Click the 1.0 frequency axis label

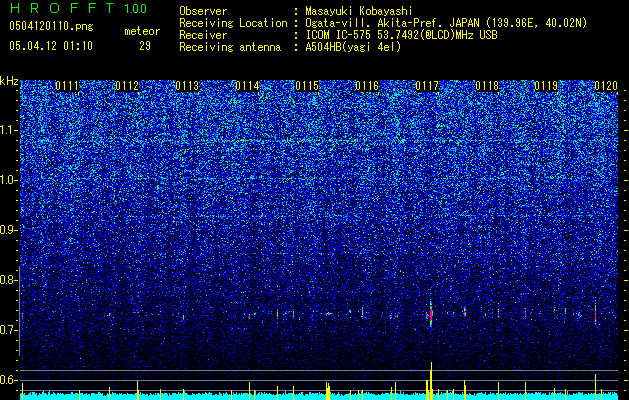pos(9,180)
